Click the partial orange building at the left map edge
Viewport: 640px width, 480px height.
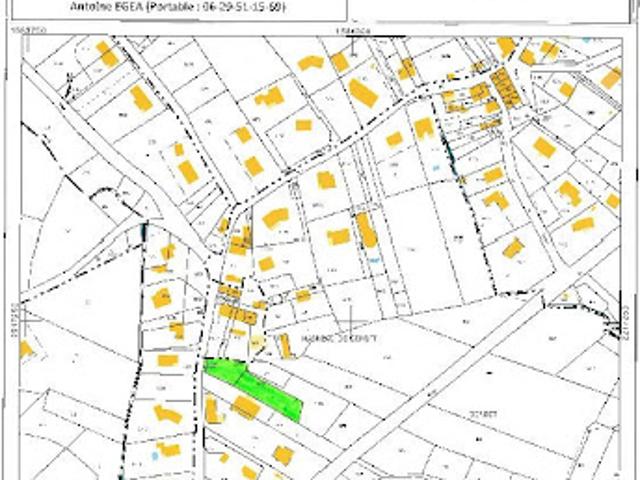click(x=25, y=350)
